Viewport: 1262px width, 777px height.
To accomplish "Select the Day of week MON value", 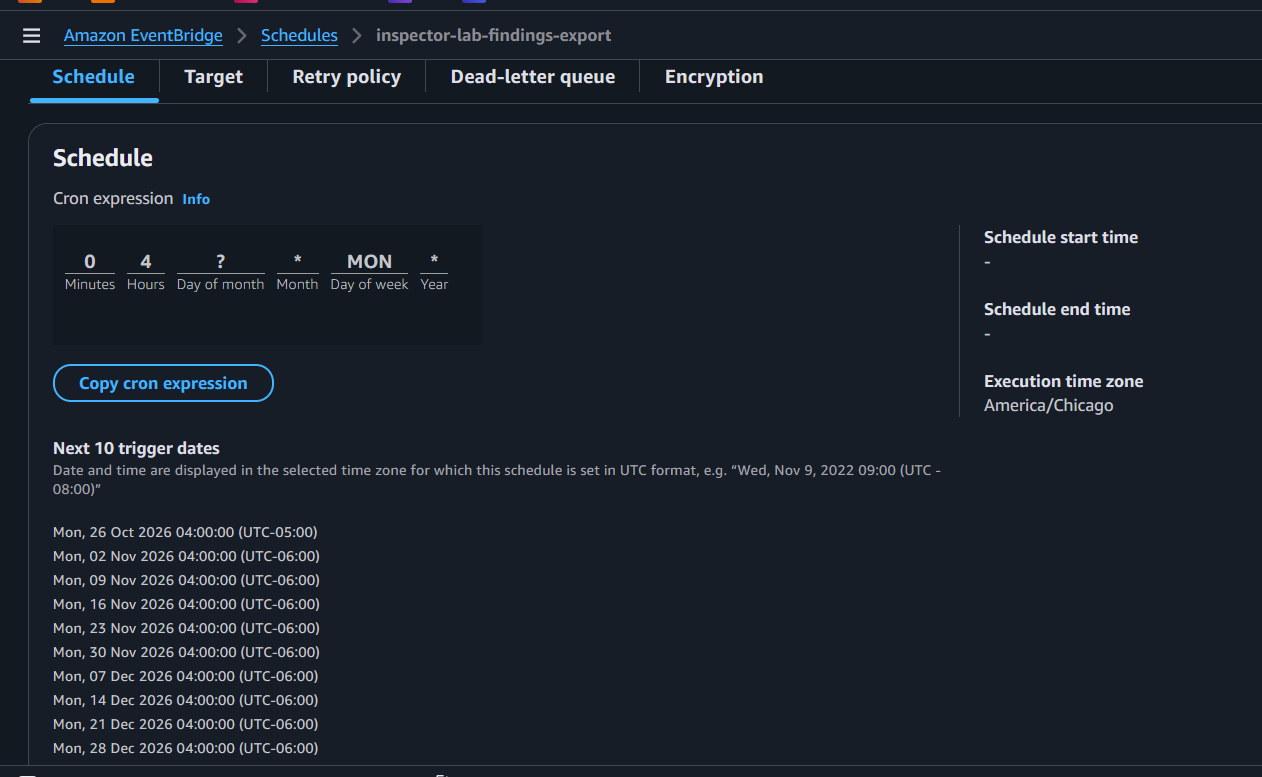I will coord(369,262).
